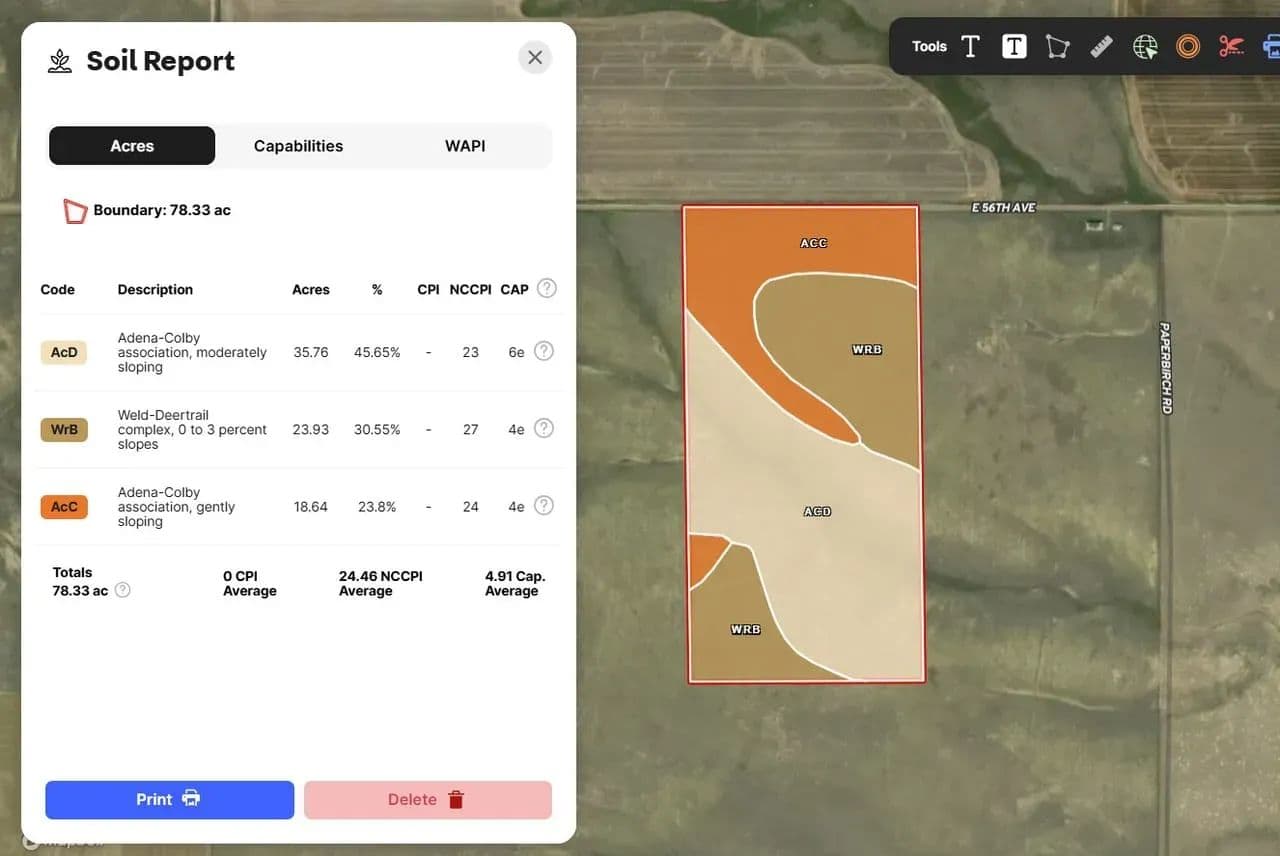Activate the ruler measure tool
Viewport: 1280px width, 856px height.
coord(1101,46)
